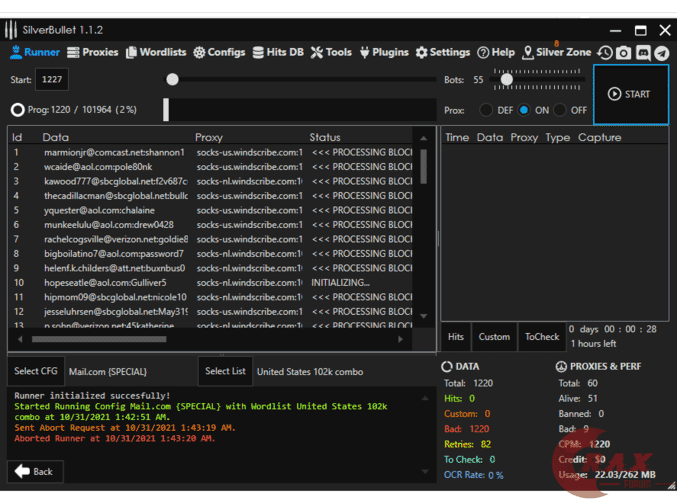Select the OFF proxy radio option
Screen dimensions: 677x500
pyautogui.click(x=560, y=110)
